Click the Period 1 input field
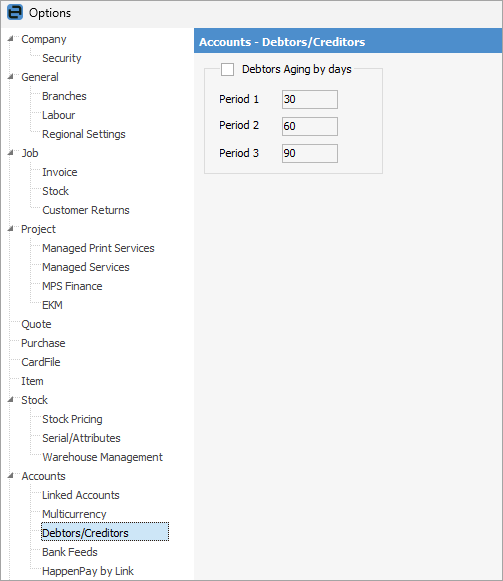The height and width of the screenshot is (581, 503). coord(310,99)
